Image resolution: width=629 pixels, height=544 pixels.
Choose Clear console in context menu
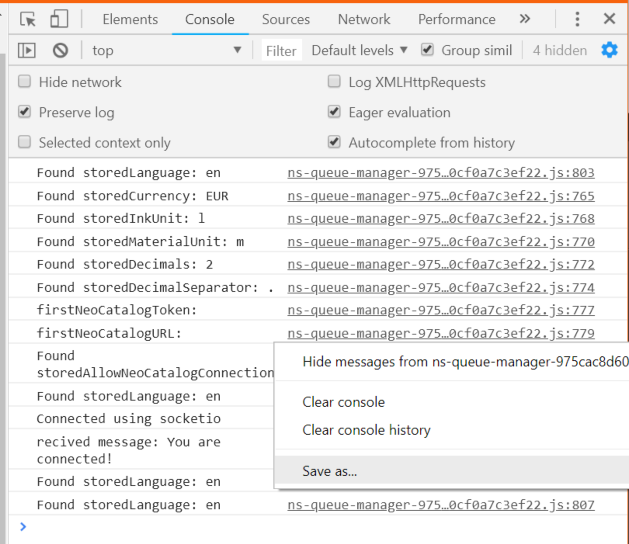pyautogui.click(x=452, y=402)
